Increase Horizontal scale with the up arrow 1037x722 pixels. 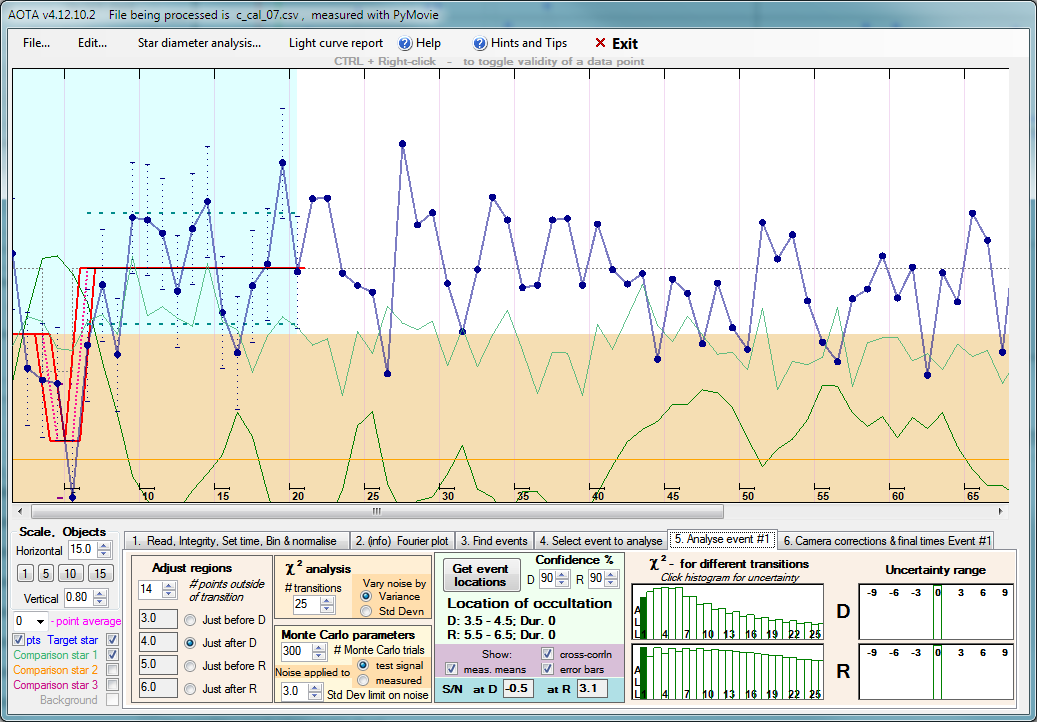pos(104,546)
